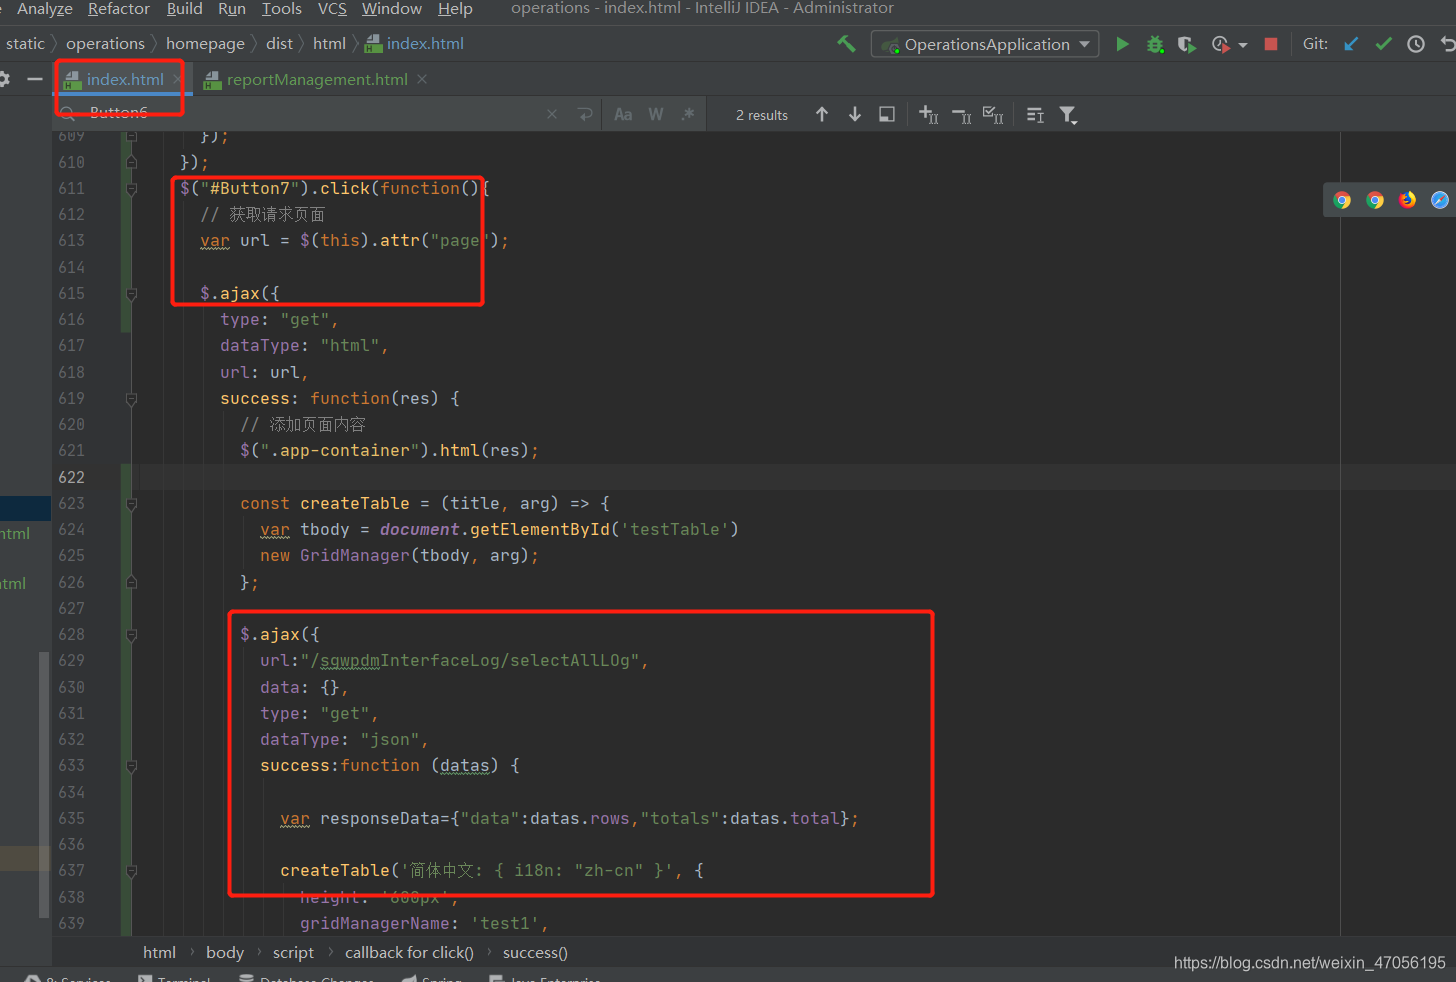The width and height of the screenshot is (1456, 982).
Task: Hide project panel with minus icon
Action: point(35,79)
